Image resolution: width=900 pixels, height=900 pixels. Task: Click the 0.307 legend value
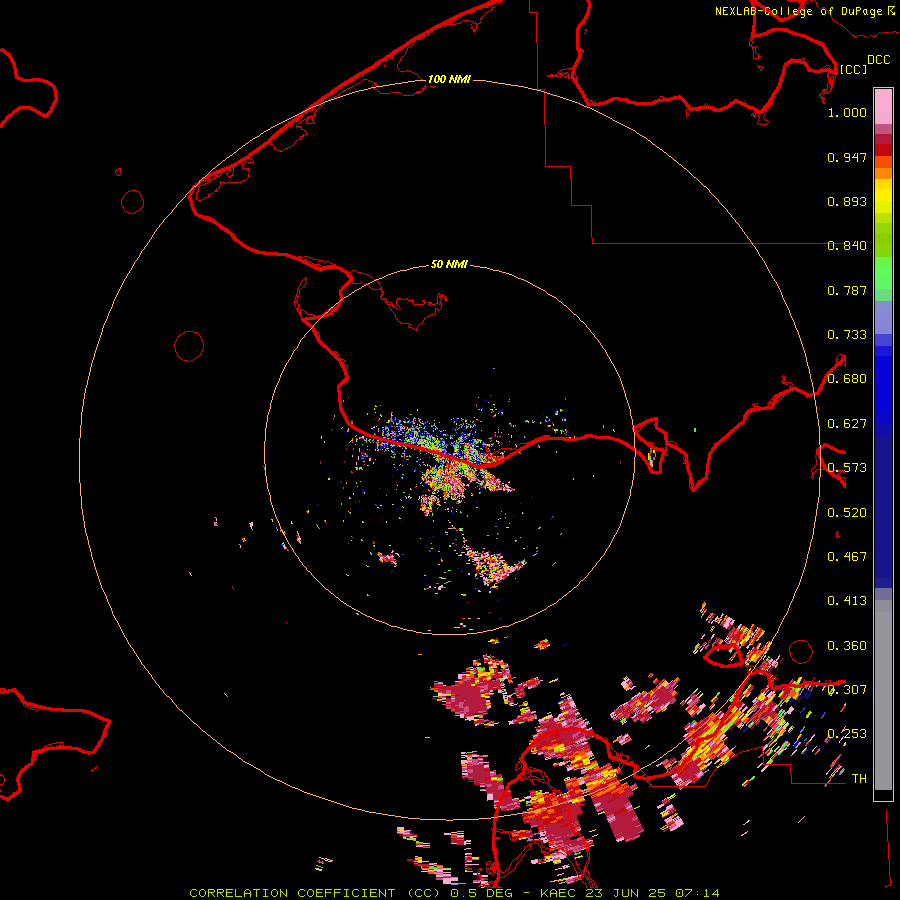(847, 690)
